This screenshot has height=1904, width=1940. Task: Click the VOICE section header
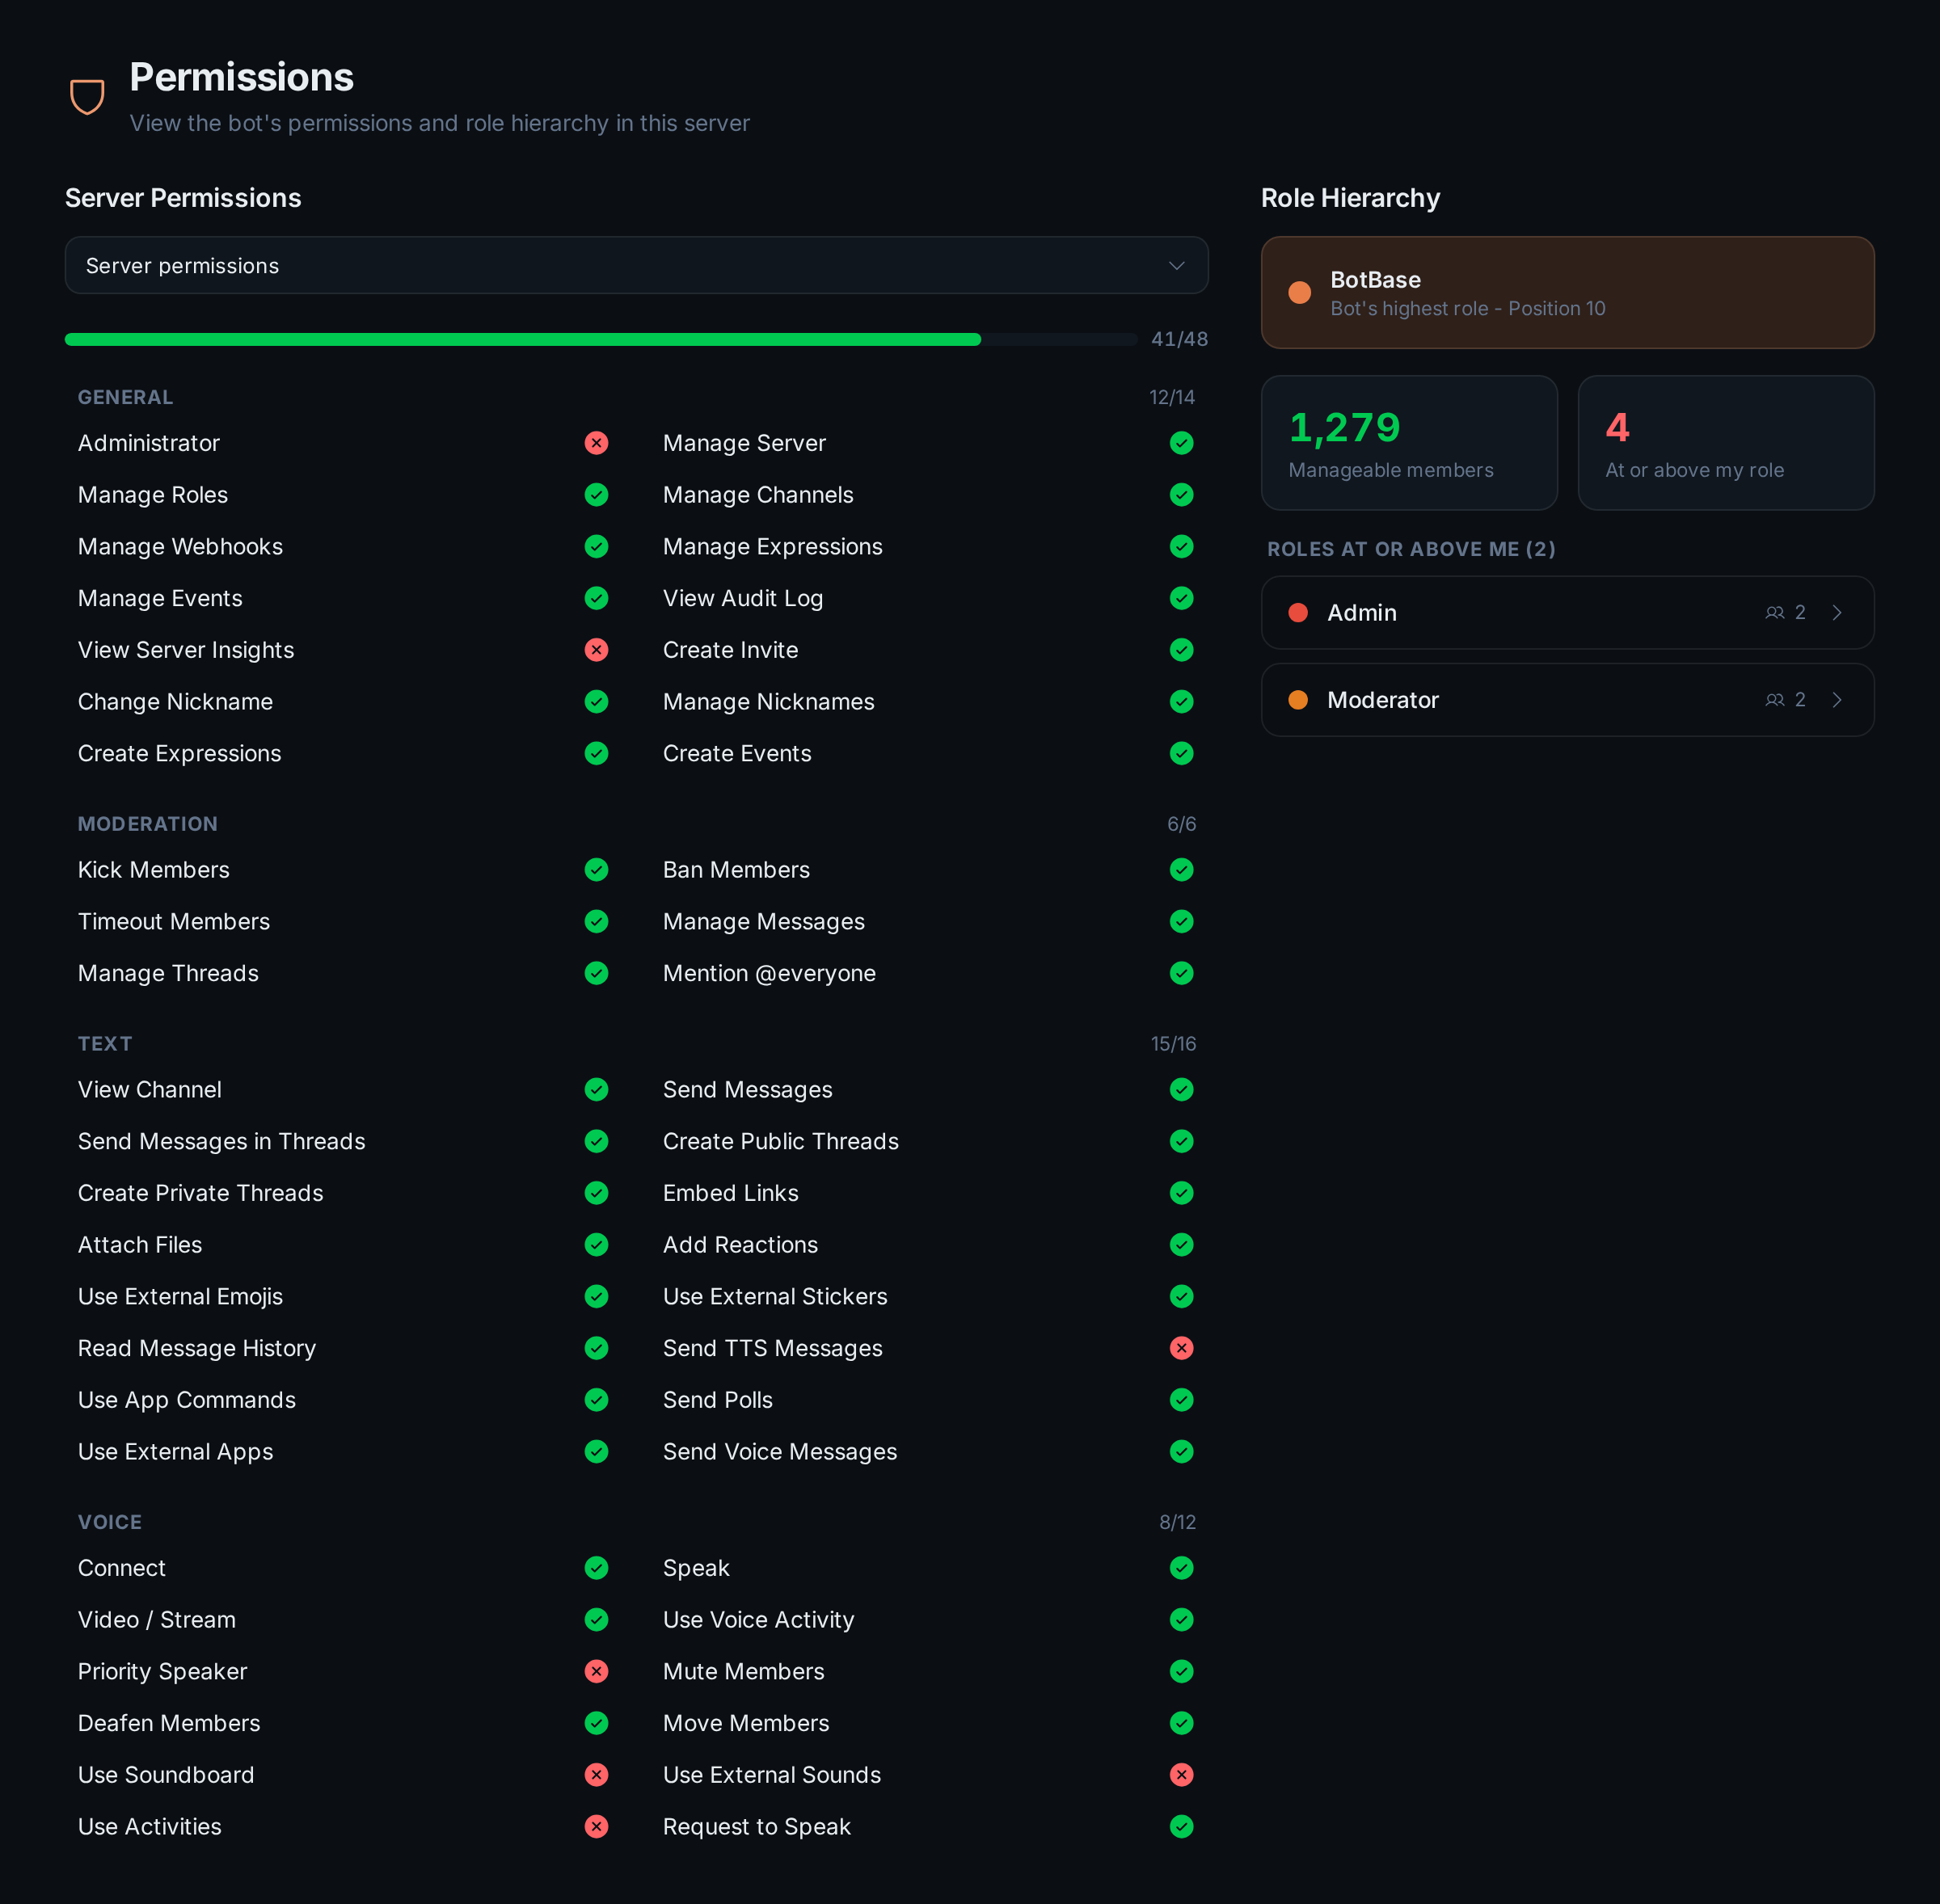pos(110,1522)
